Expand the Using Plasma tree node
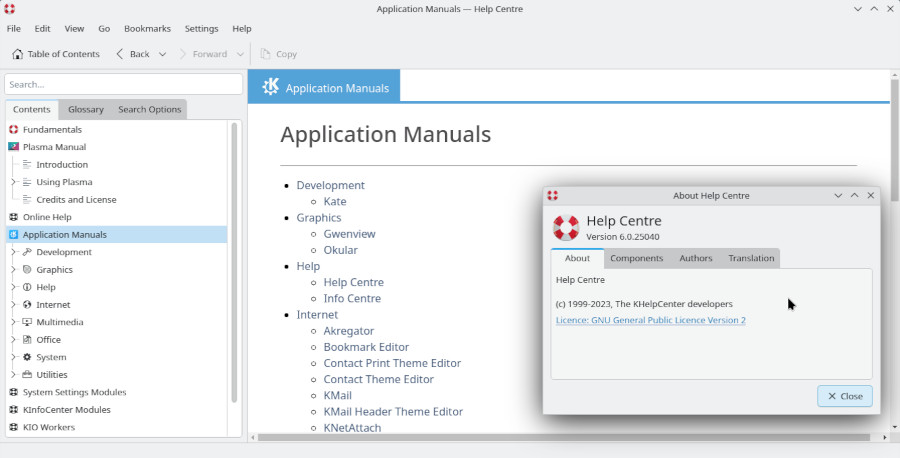Image resolution: width=900 pixels, height=458 pixels. [13, 182]
